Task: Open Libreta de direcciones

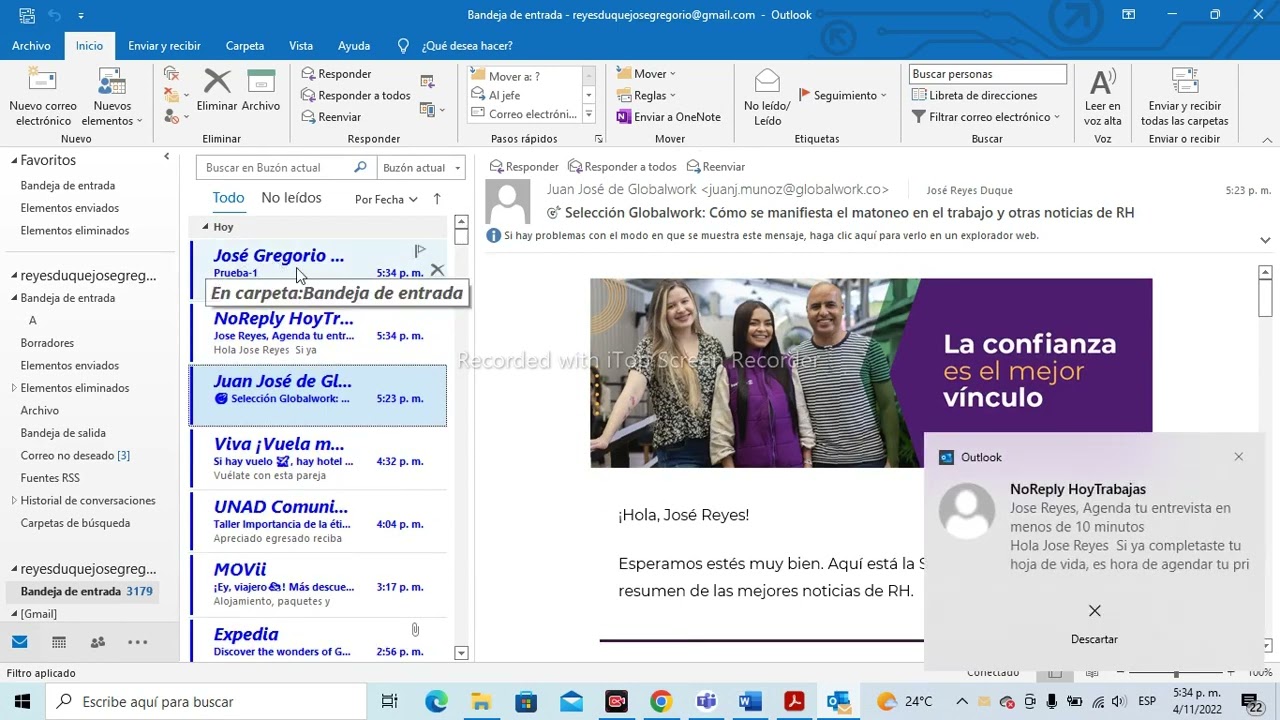Action: coord(975,95)
